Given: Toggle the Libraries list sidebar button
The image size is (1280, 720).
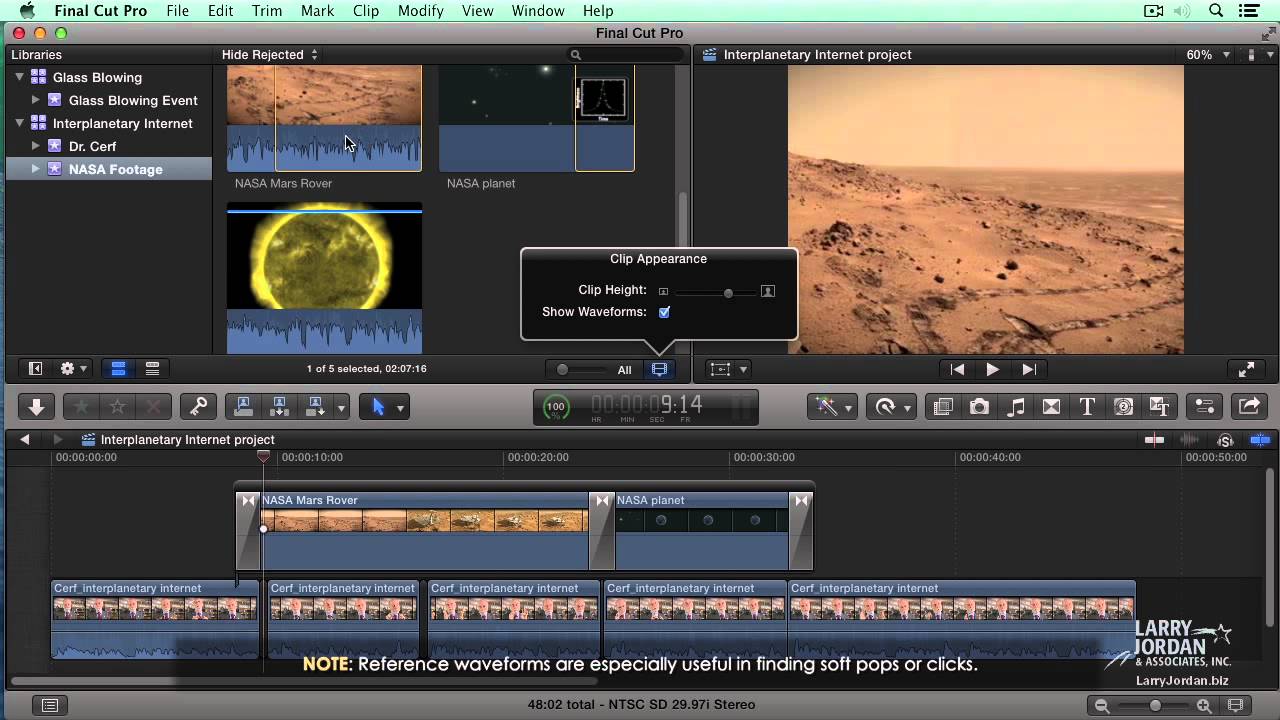Looking at the screenshot, I should coord(35,369).
